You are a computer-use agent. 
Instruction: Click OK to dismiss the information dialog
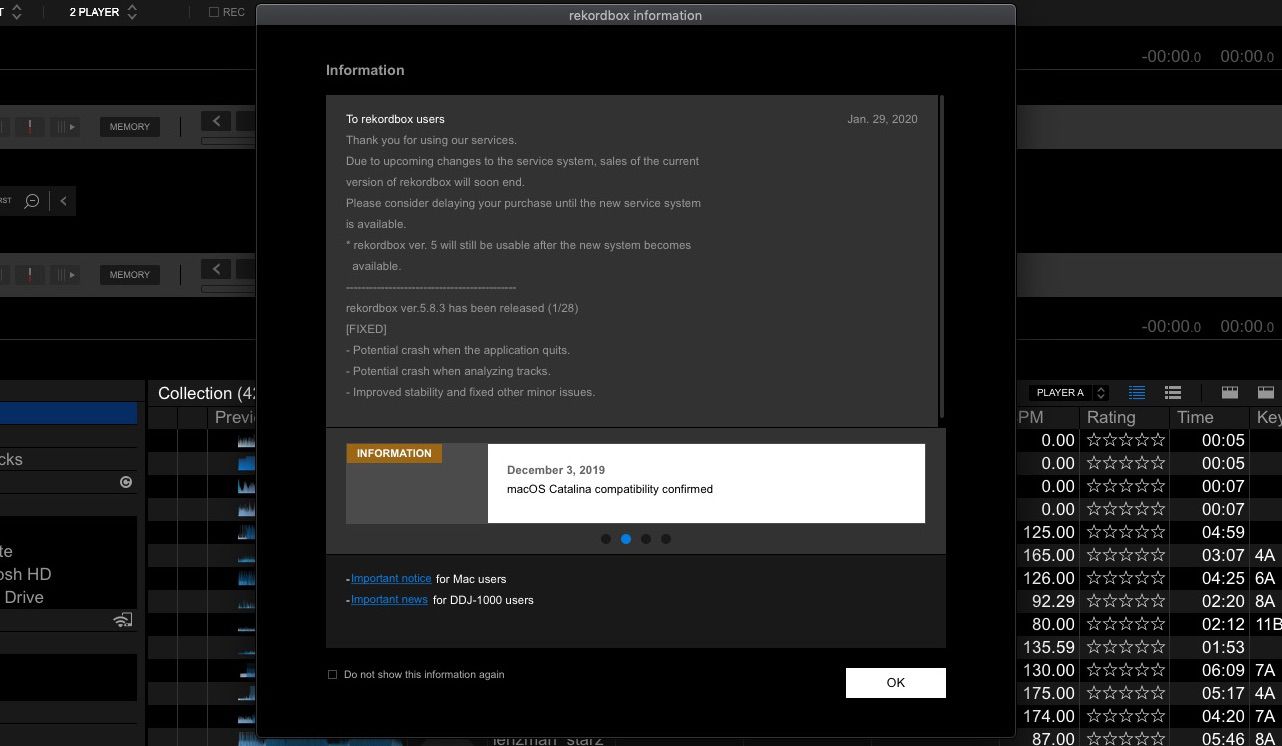pos(896,683)
